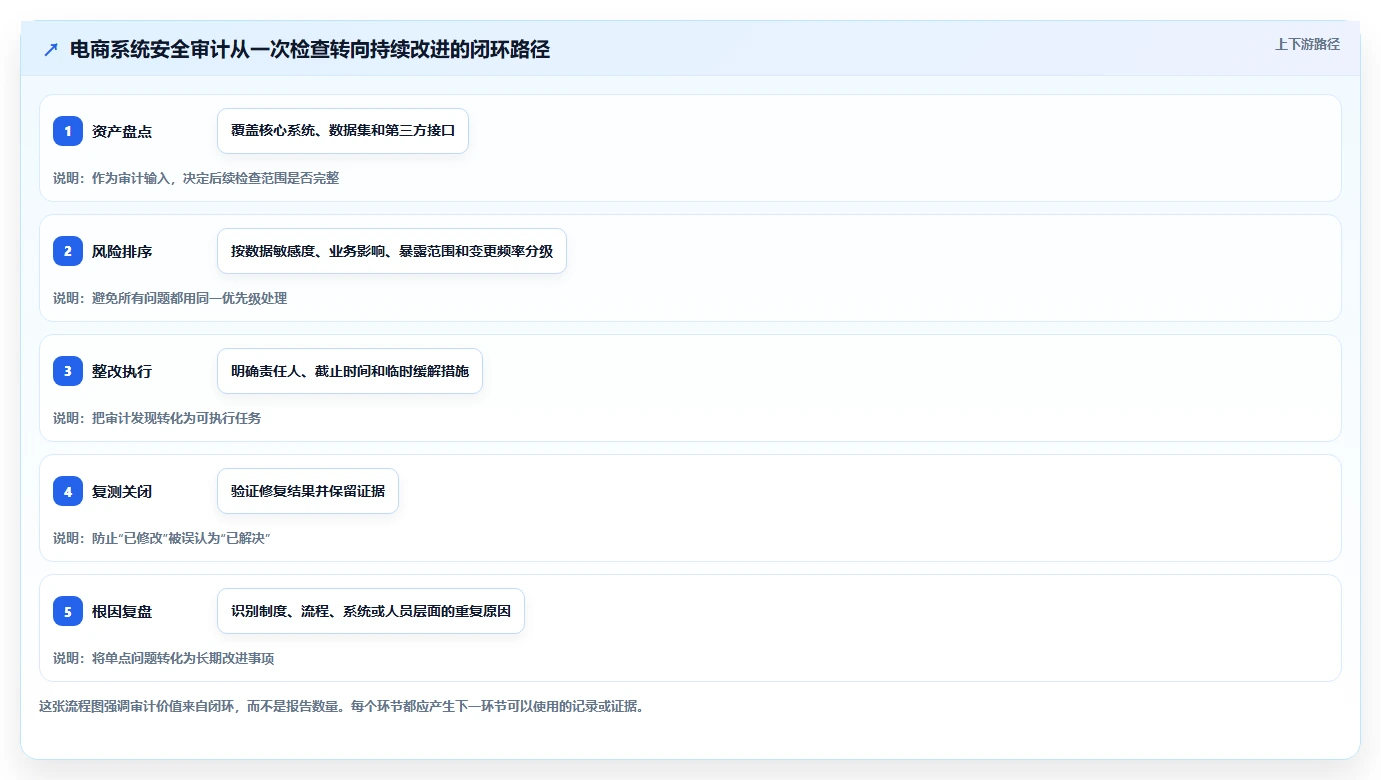Select step number 3 badge
The height and width of the screenshot is (780, 1381).
(68, 371)
